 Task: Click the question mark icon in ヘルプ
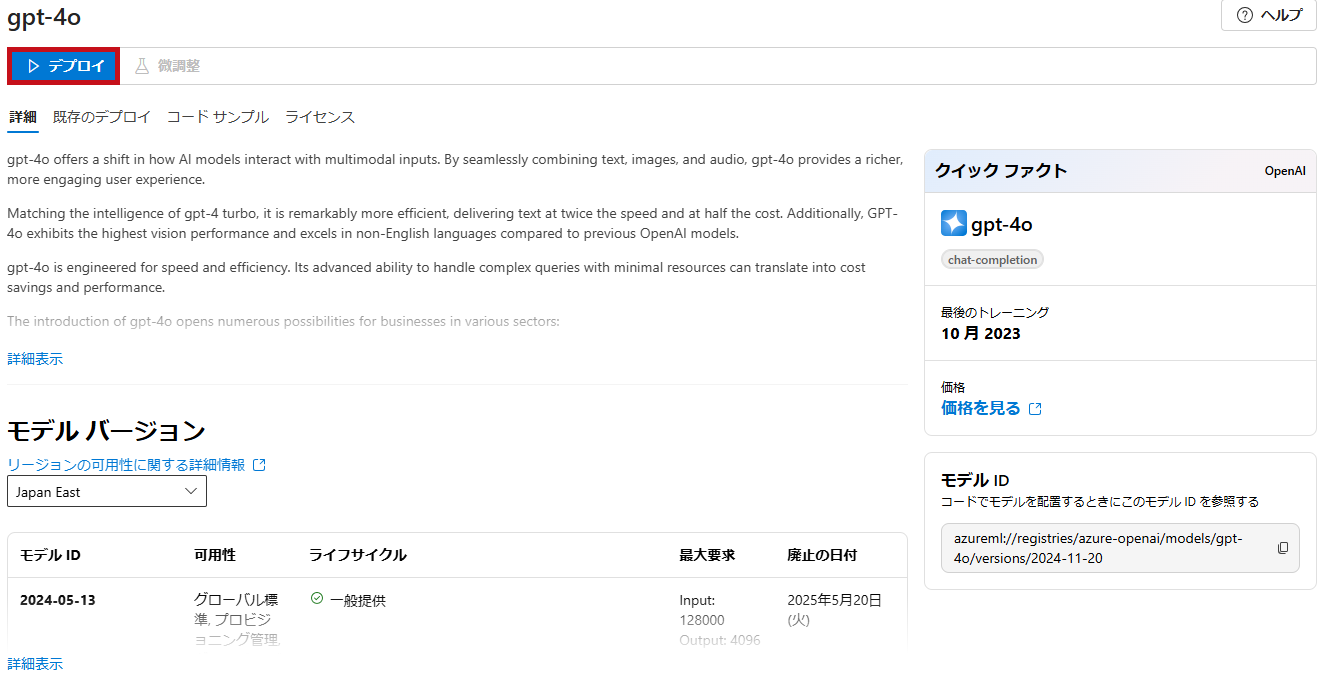[x=1245, y=15]
